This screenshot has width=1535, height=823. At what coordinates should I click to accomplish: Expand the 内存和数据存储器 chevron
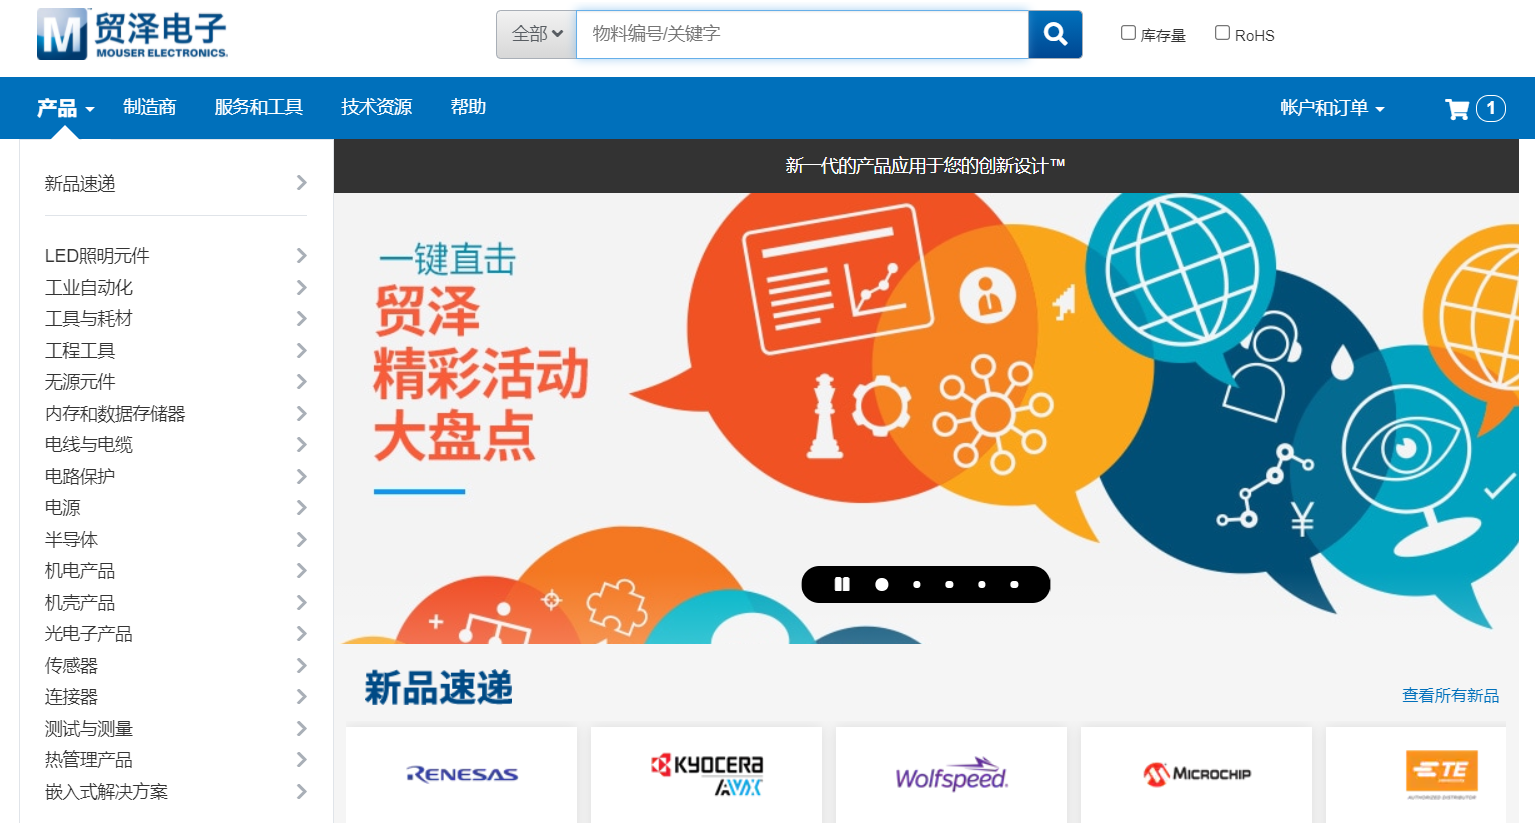click(301, 414)
